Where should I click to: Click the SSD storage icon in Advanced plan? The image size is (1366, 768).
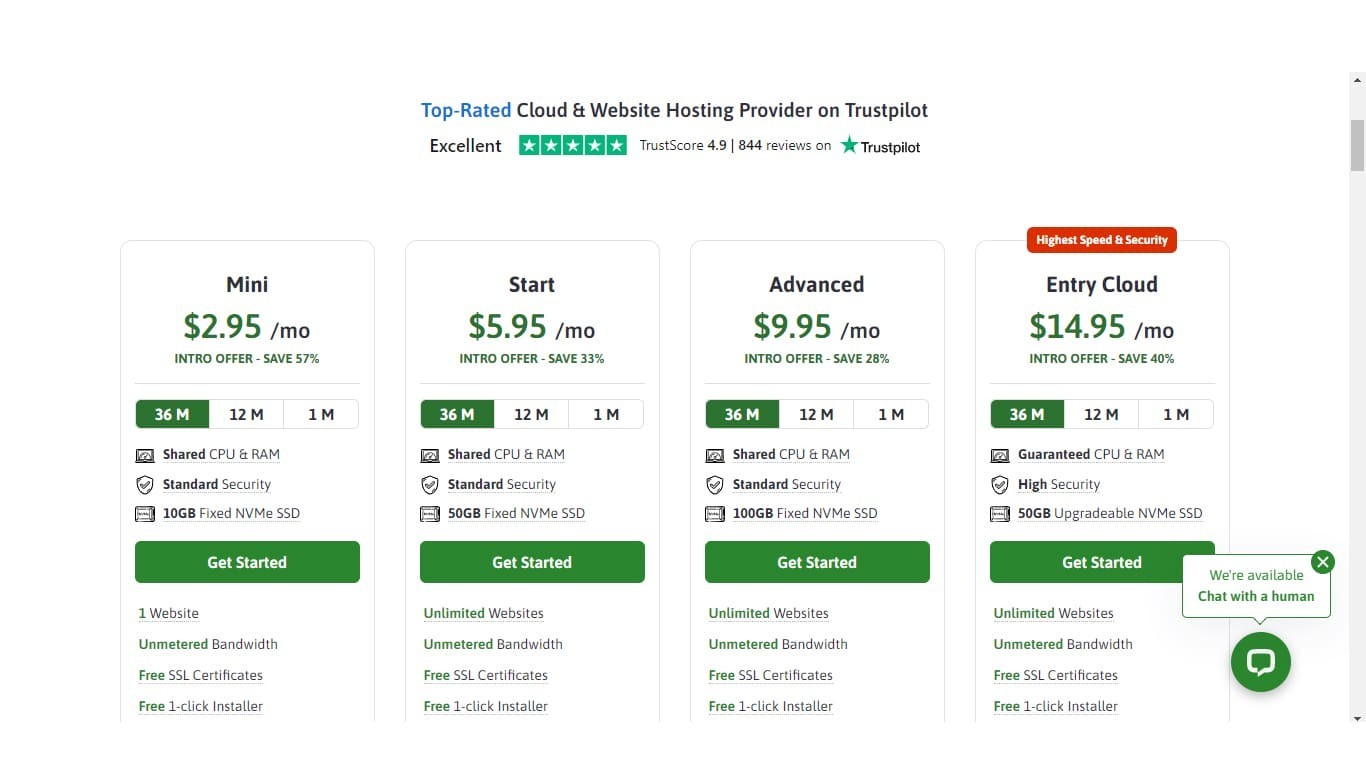(715, 514)
